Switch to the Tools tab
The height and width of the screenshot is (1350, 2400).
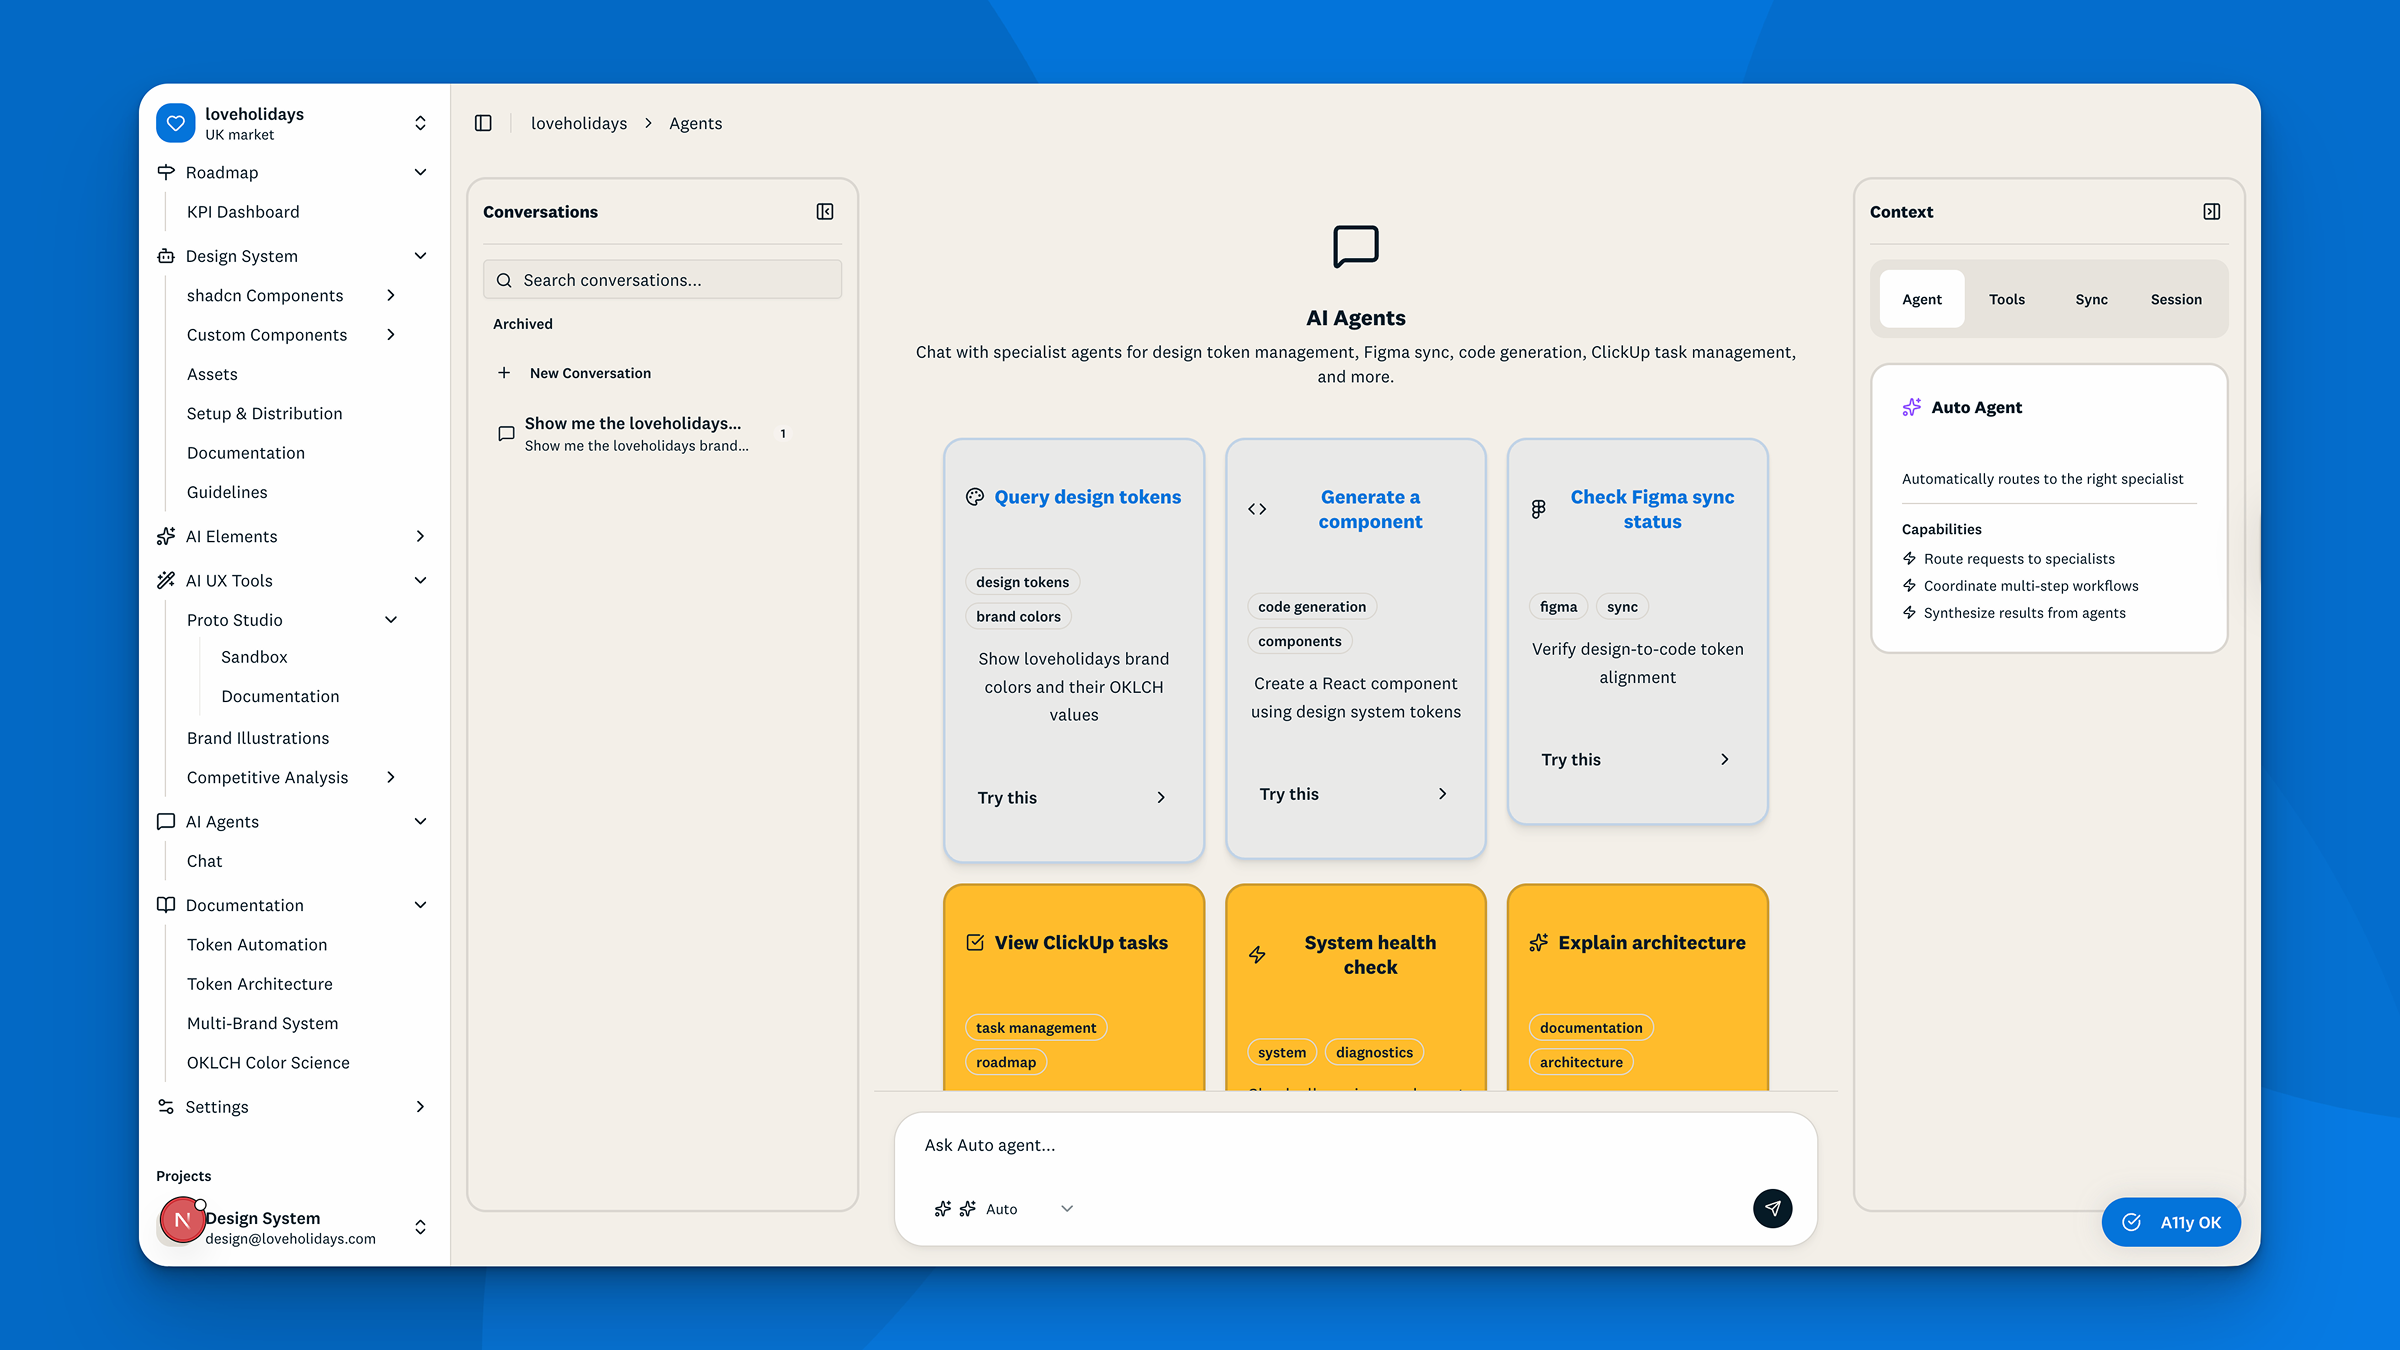(2006, 299)
